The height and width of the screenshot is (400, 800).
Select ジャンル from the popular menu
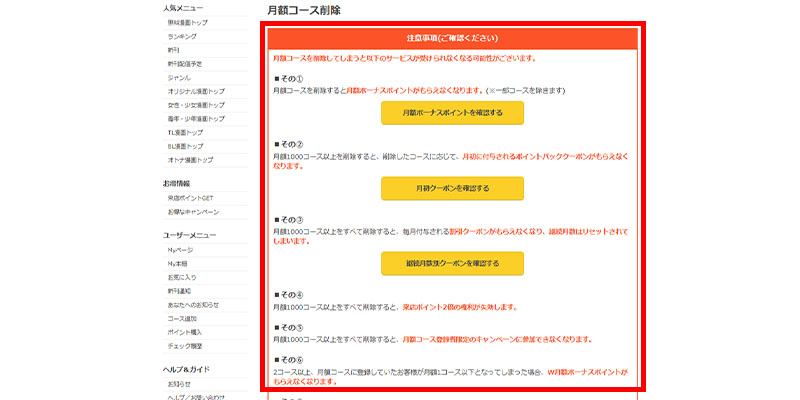[180, 77]
